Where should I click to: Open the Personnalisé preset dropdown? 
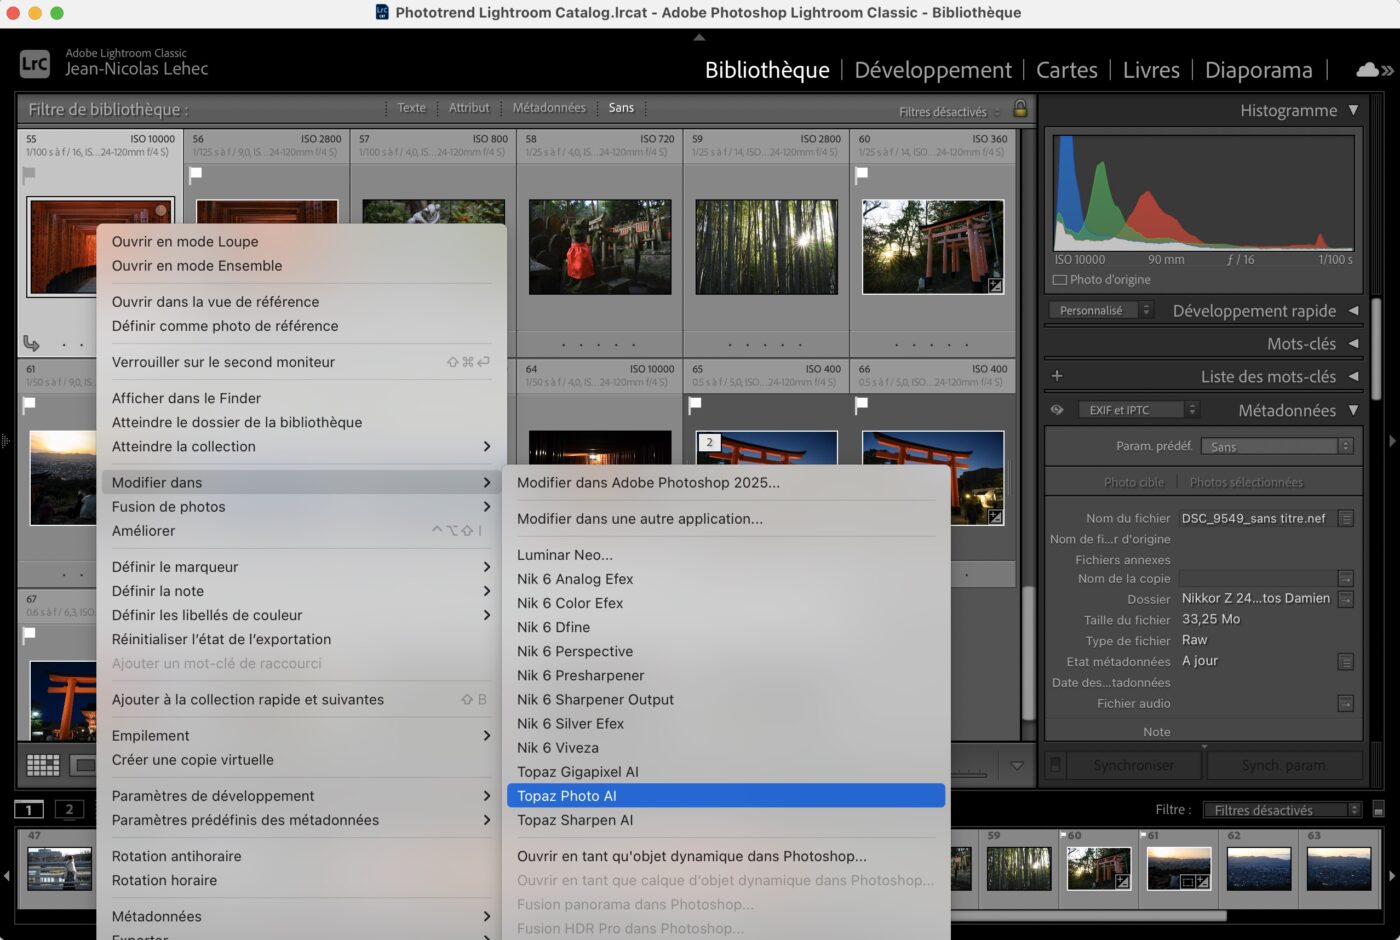click(x=1101, y=310)
